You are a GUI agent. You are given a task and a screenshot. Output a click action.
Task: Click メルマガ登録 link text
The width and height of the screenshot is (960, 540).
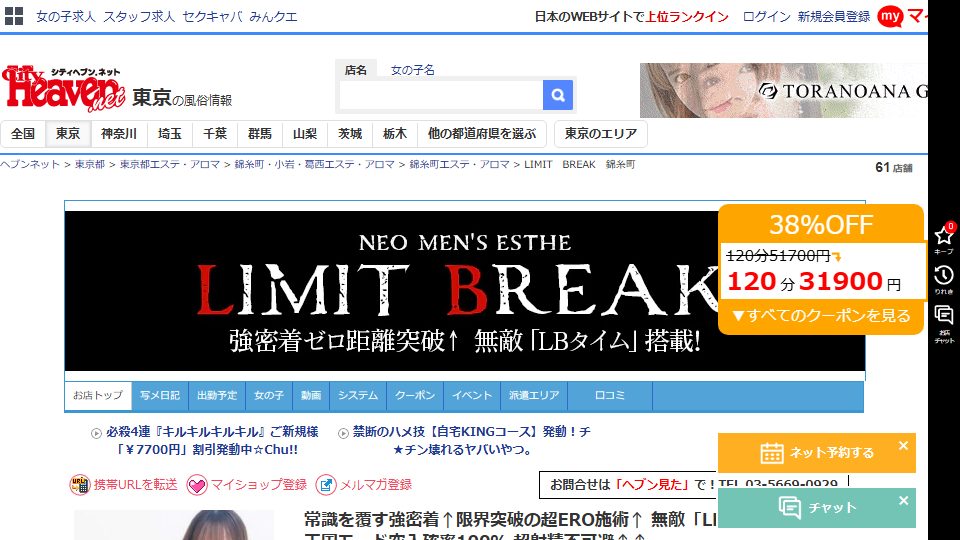tap(376, 485)
